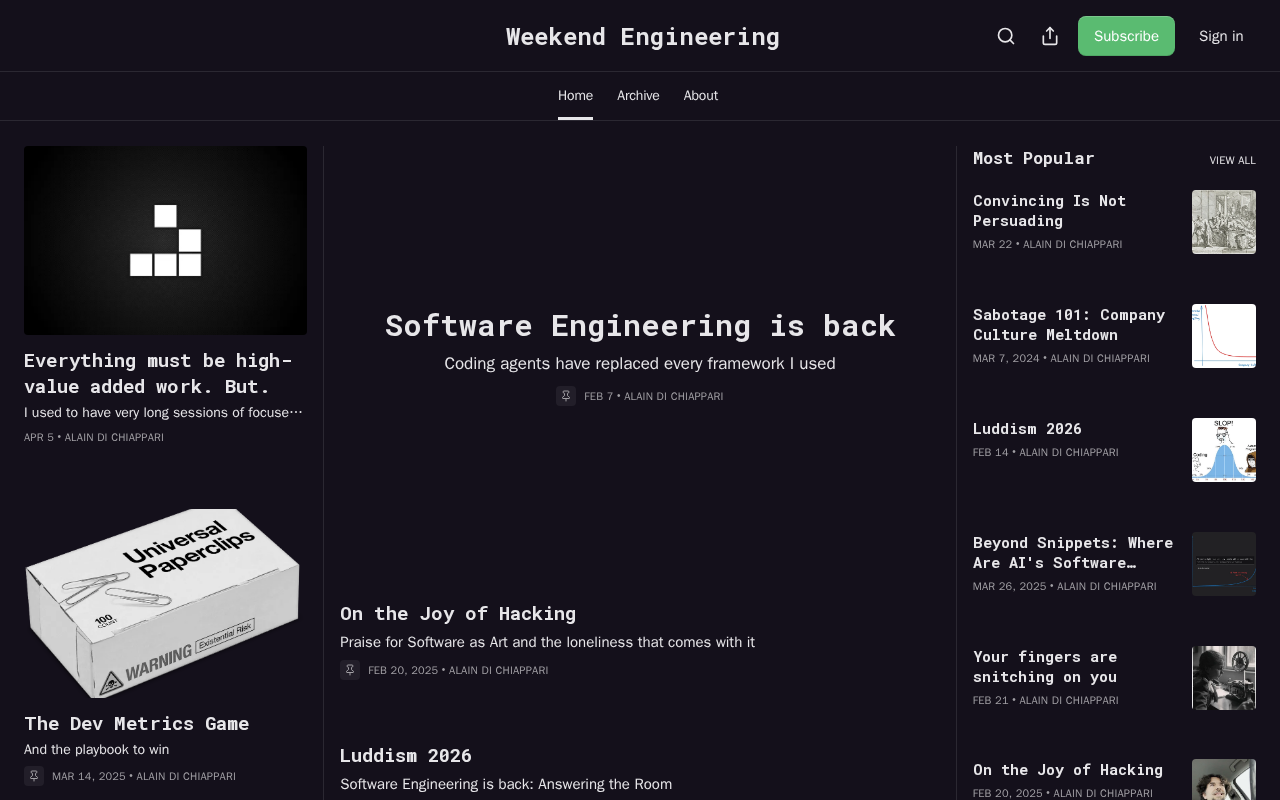The height and width of the screenshot is (800, 1280).
Task: Open the Tetris-blocks article cover image
Action: [x=166, y=240]
